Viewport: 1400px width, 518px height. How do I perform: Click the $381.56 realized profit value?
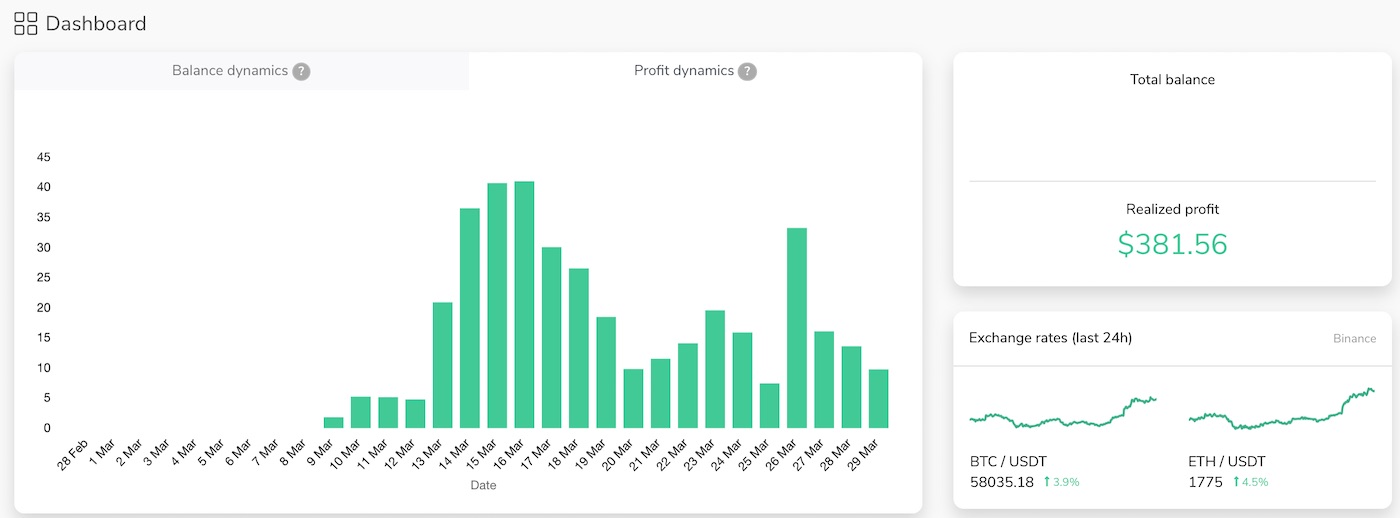1172,244
